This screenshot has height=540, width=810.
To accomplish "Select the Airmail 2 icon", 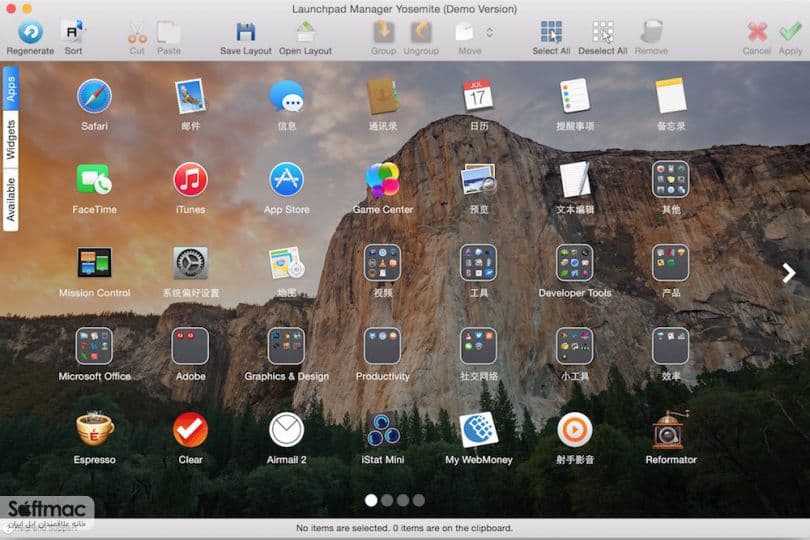I will (x=287, y=429).
